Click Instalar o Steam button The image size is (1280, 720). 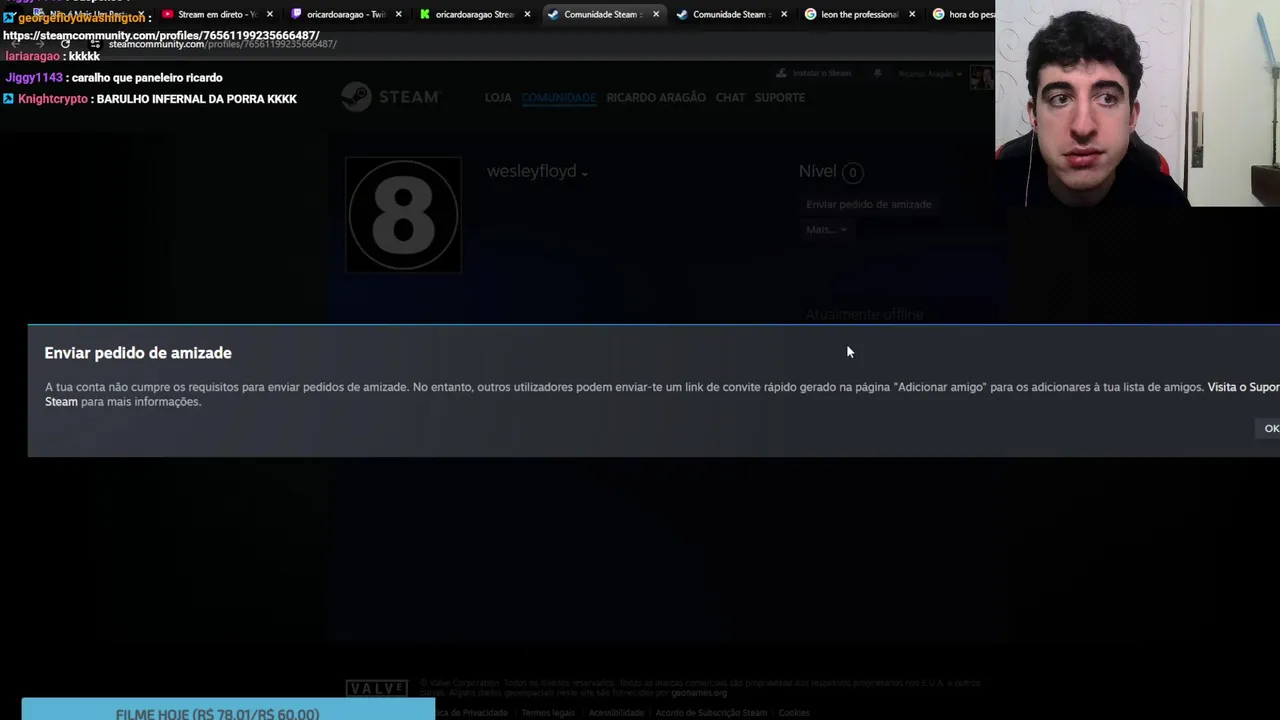click(814, 73)
